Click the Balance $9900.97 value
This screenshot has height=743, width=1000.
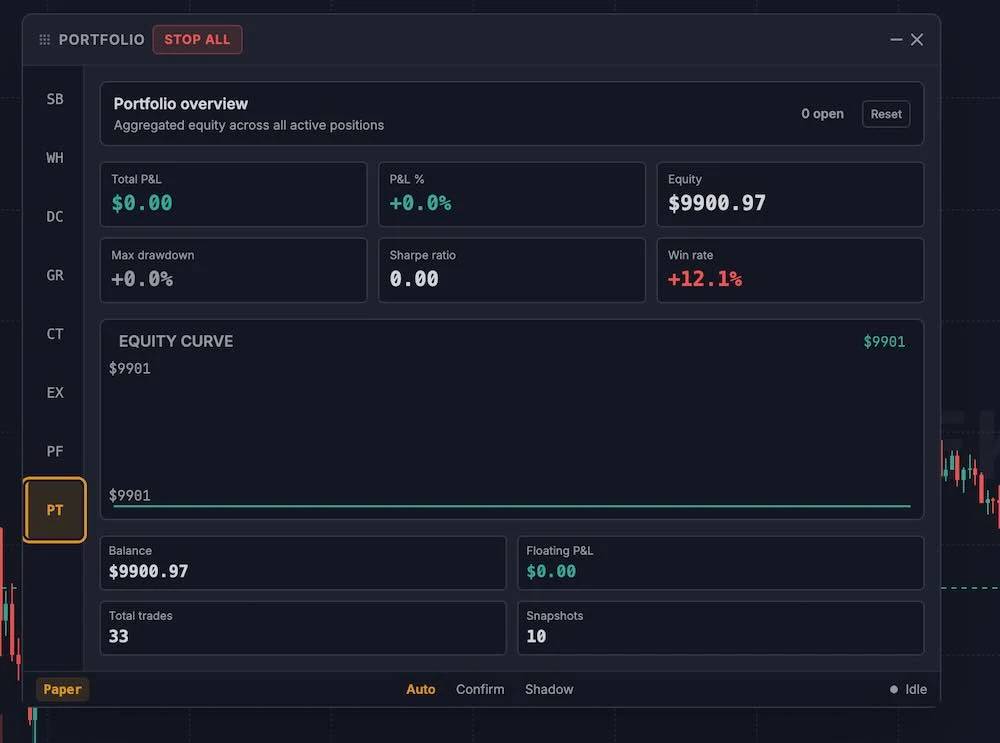[x=149, y=571]
